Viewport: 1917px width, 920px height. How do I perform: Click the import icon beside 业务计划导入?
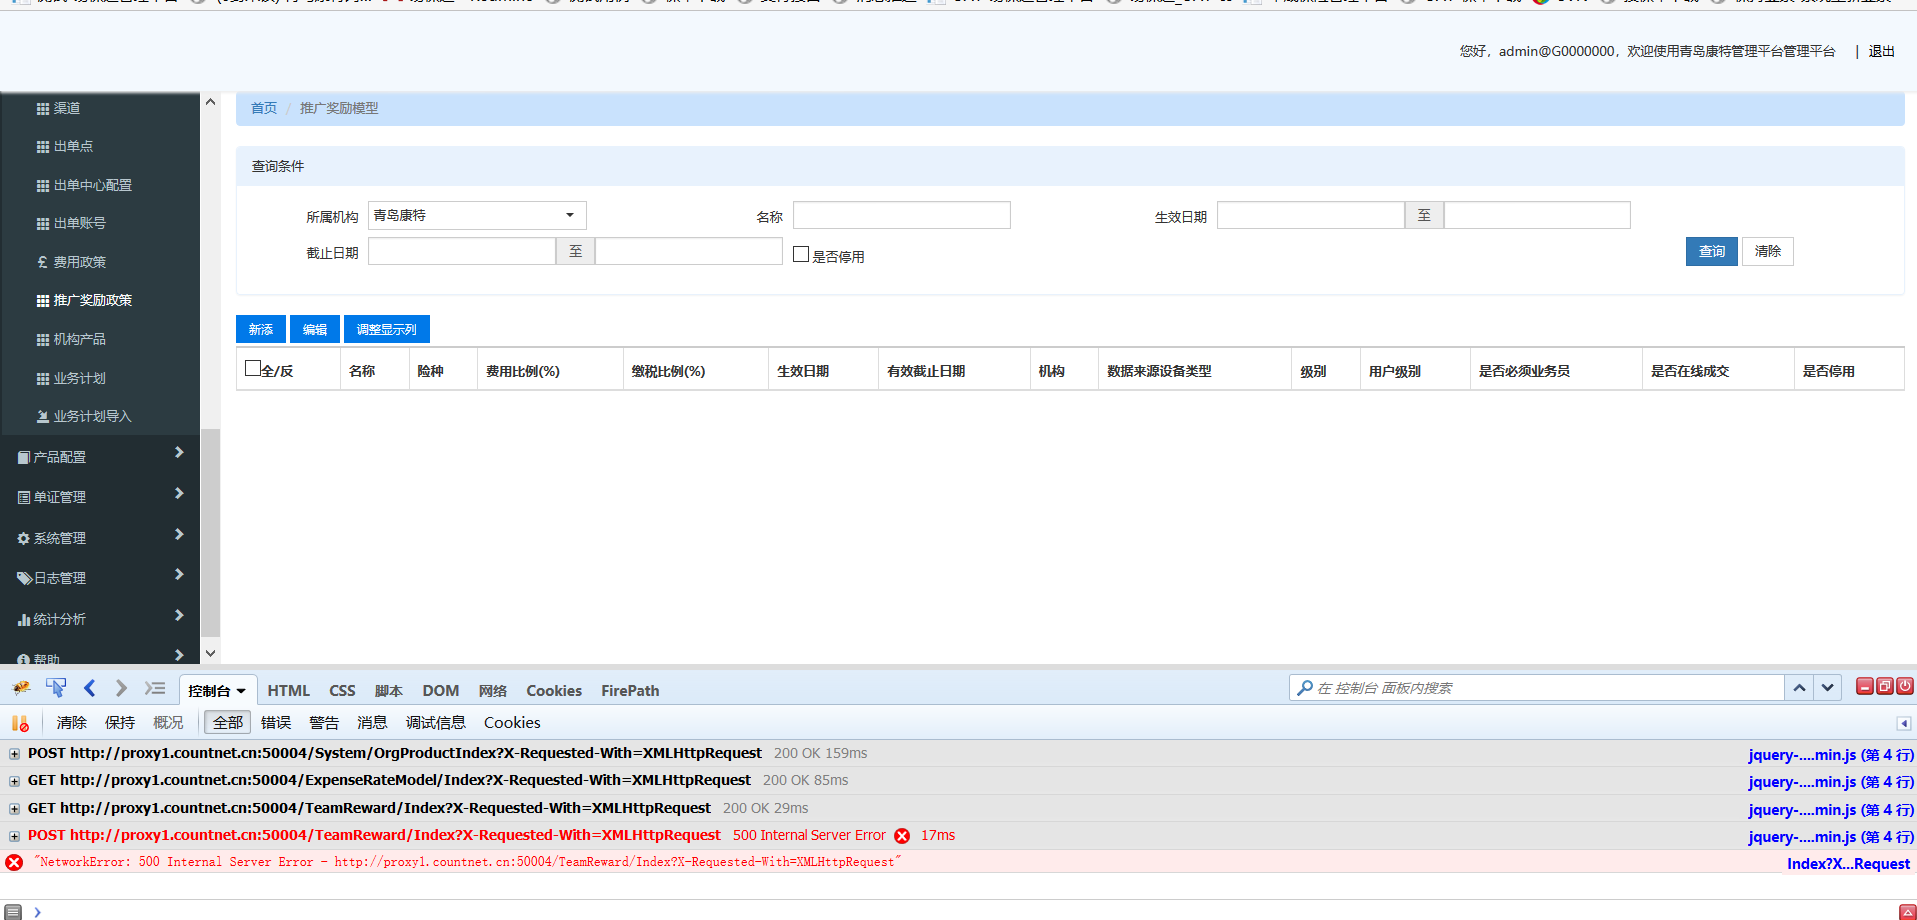(43, 416)
